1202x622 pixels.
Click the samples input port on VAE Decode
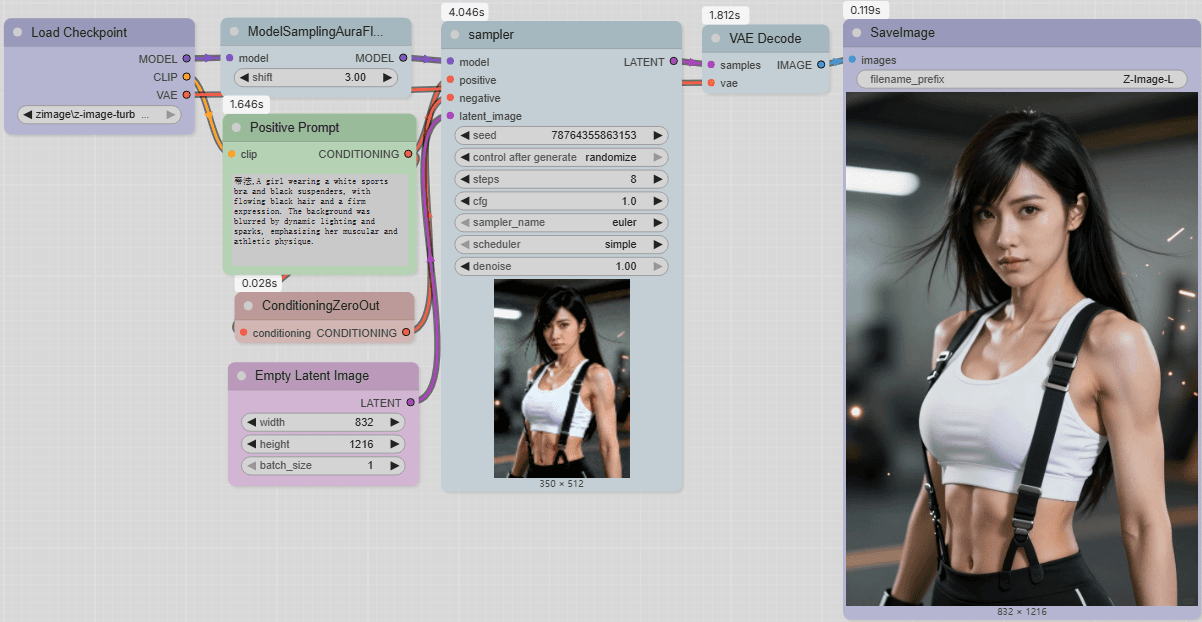pyautogui.click(x=711, y=65)
